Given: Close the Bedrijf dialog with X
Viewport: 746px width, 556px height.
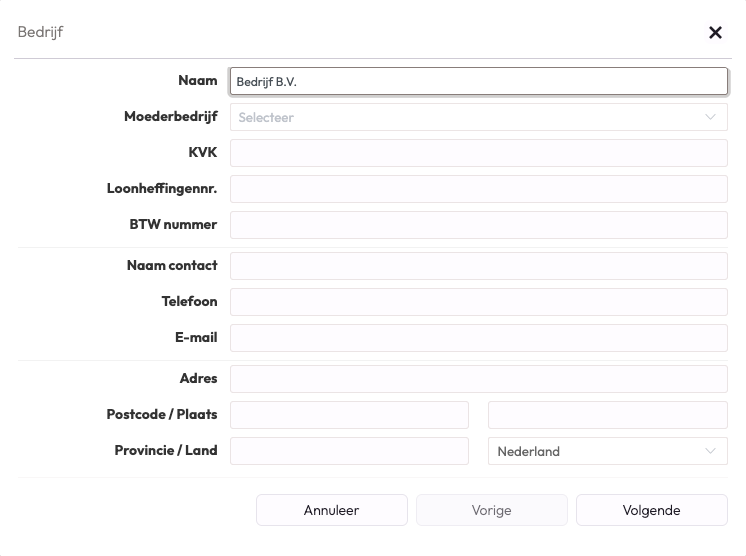Looking at the screenshot, I should point(715,32).
